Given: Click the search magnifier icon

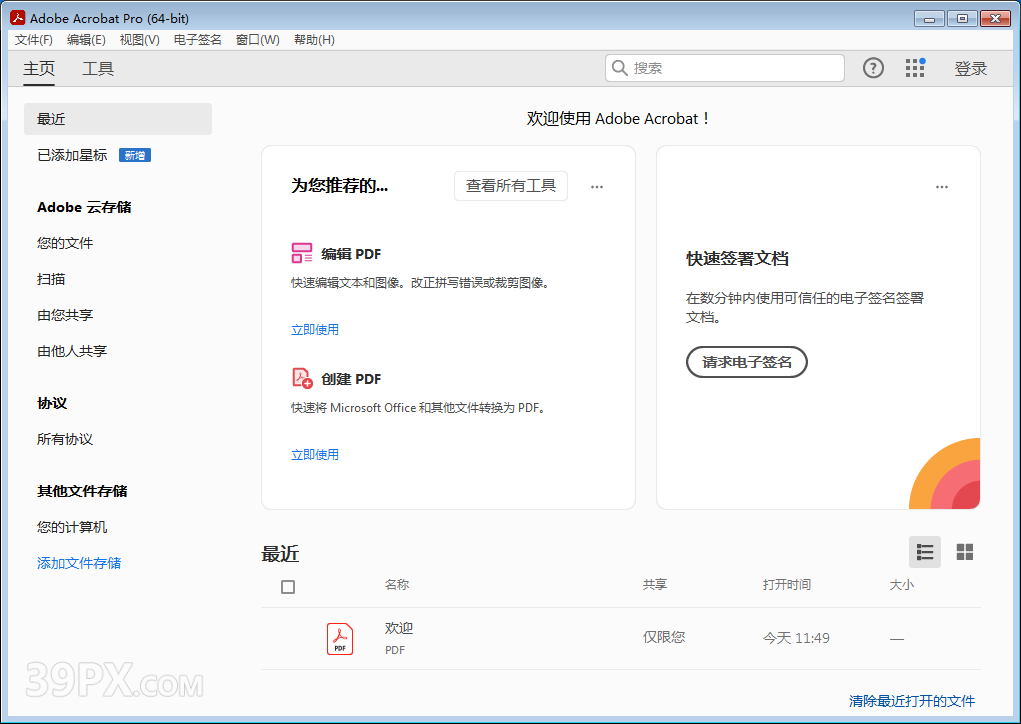Looking at the screenshot, I should click(620, 68).
